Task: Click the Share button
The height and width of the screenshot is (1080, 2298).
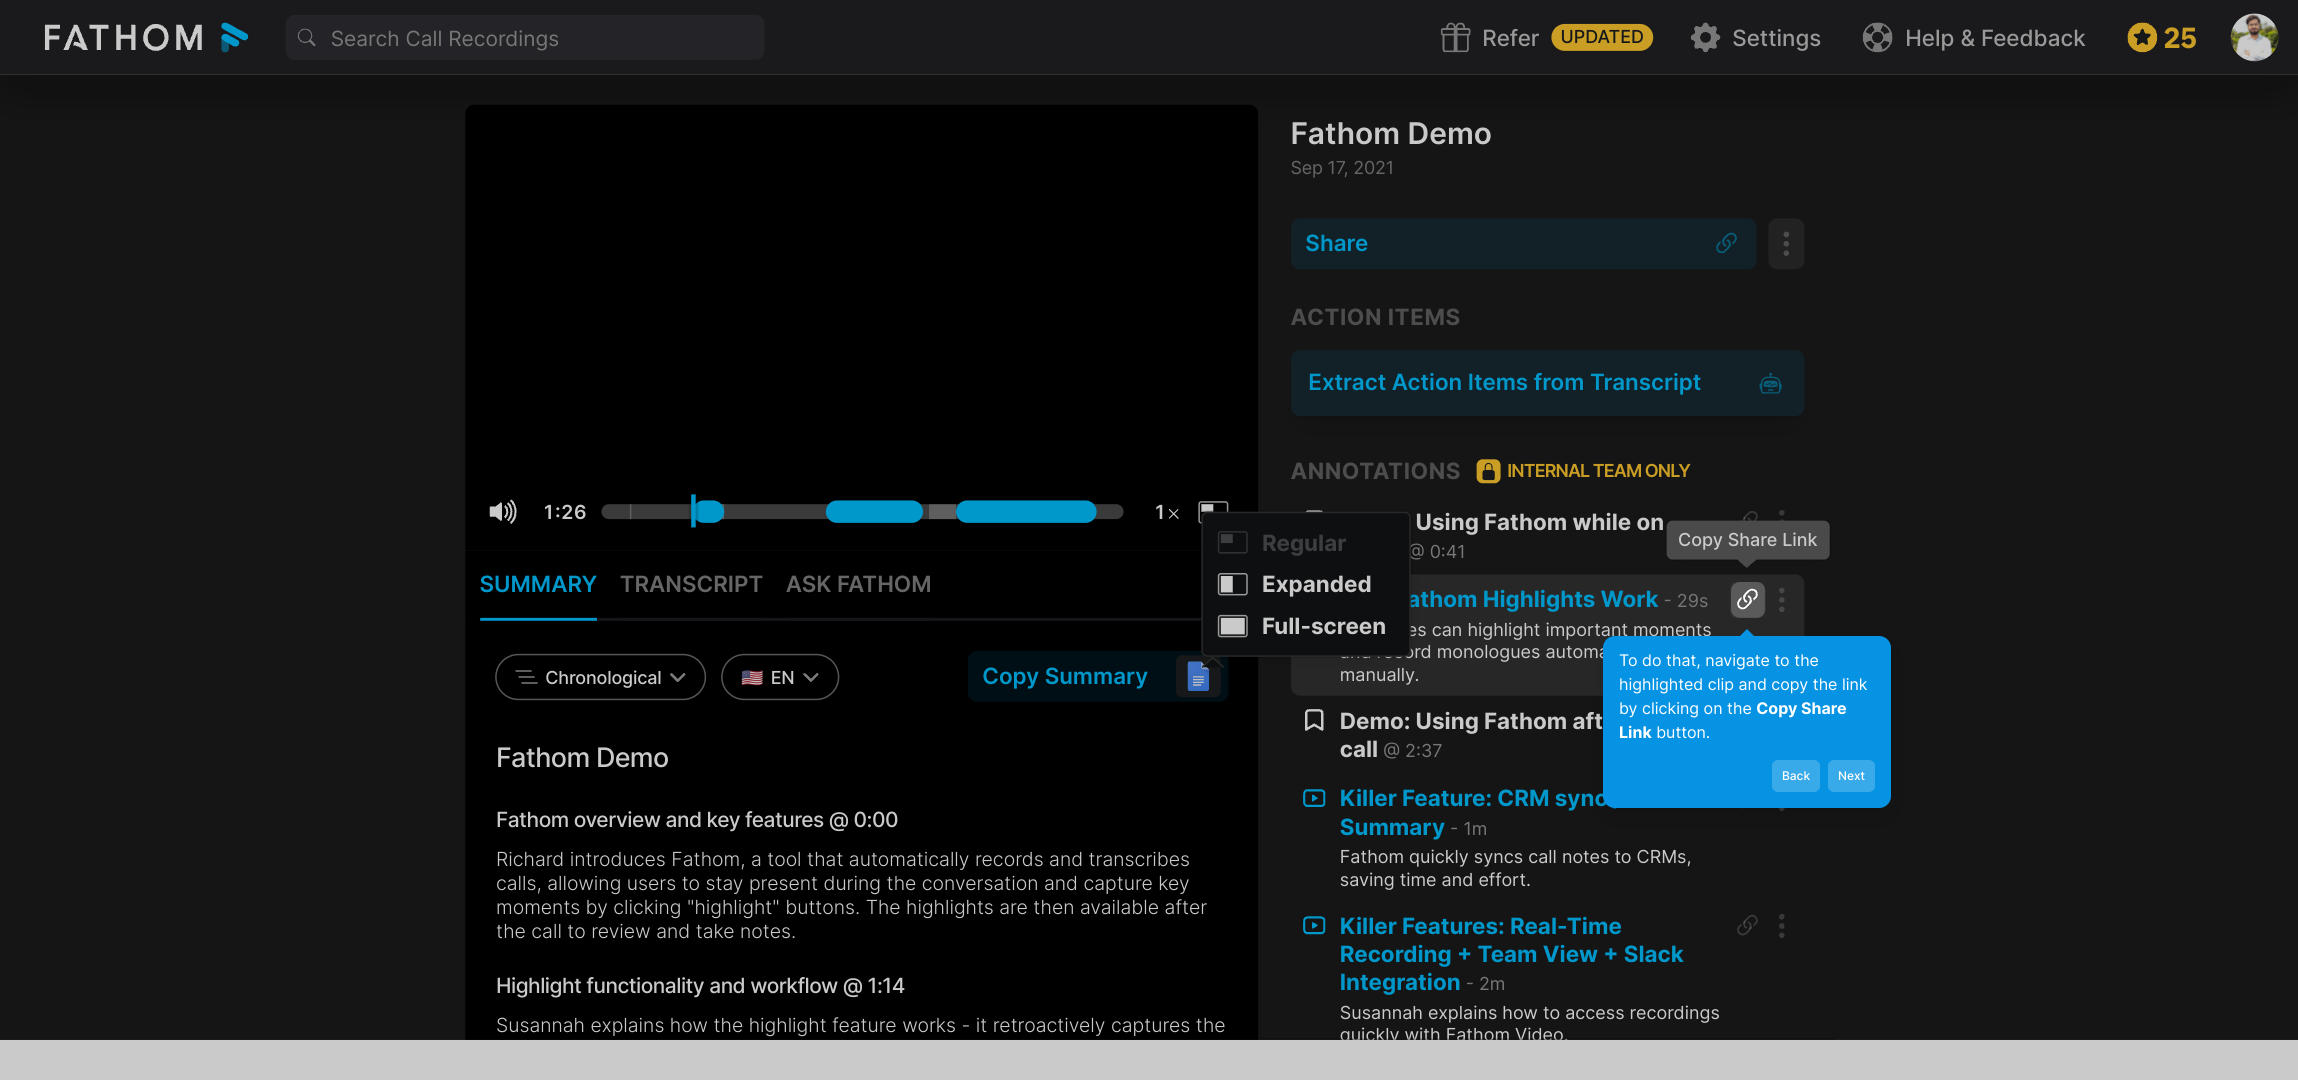Action: 1523,244
